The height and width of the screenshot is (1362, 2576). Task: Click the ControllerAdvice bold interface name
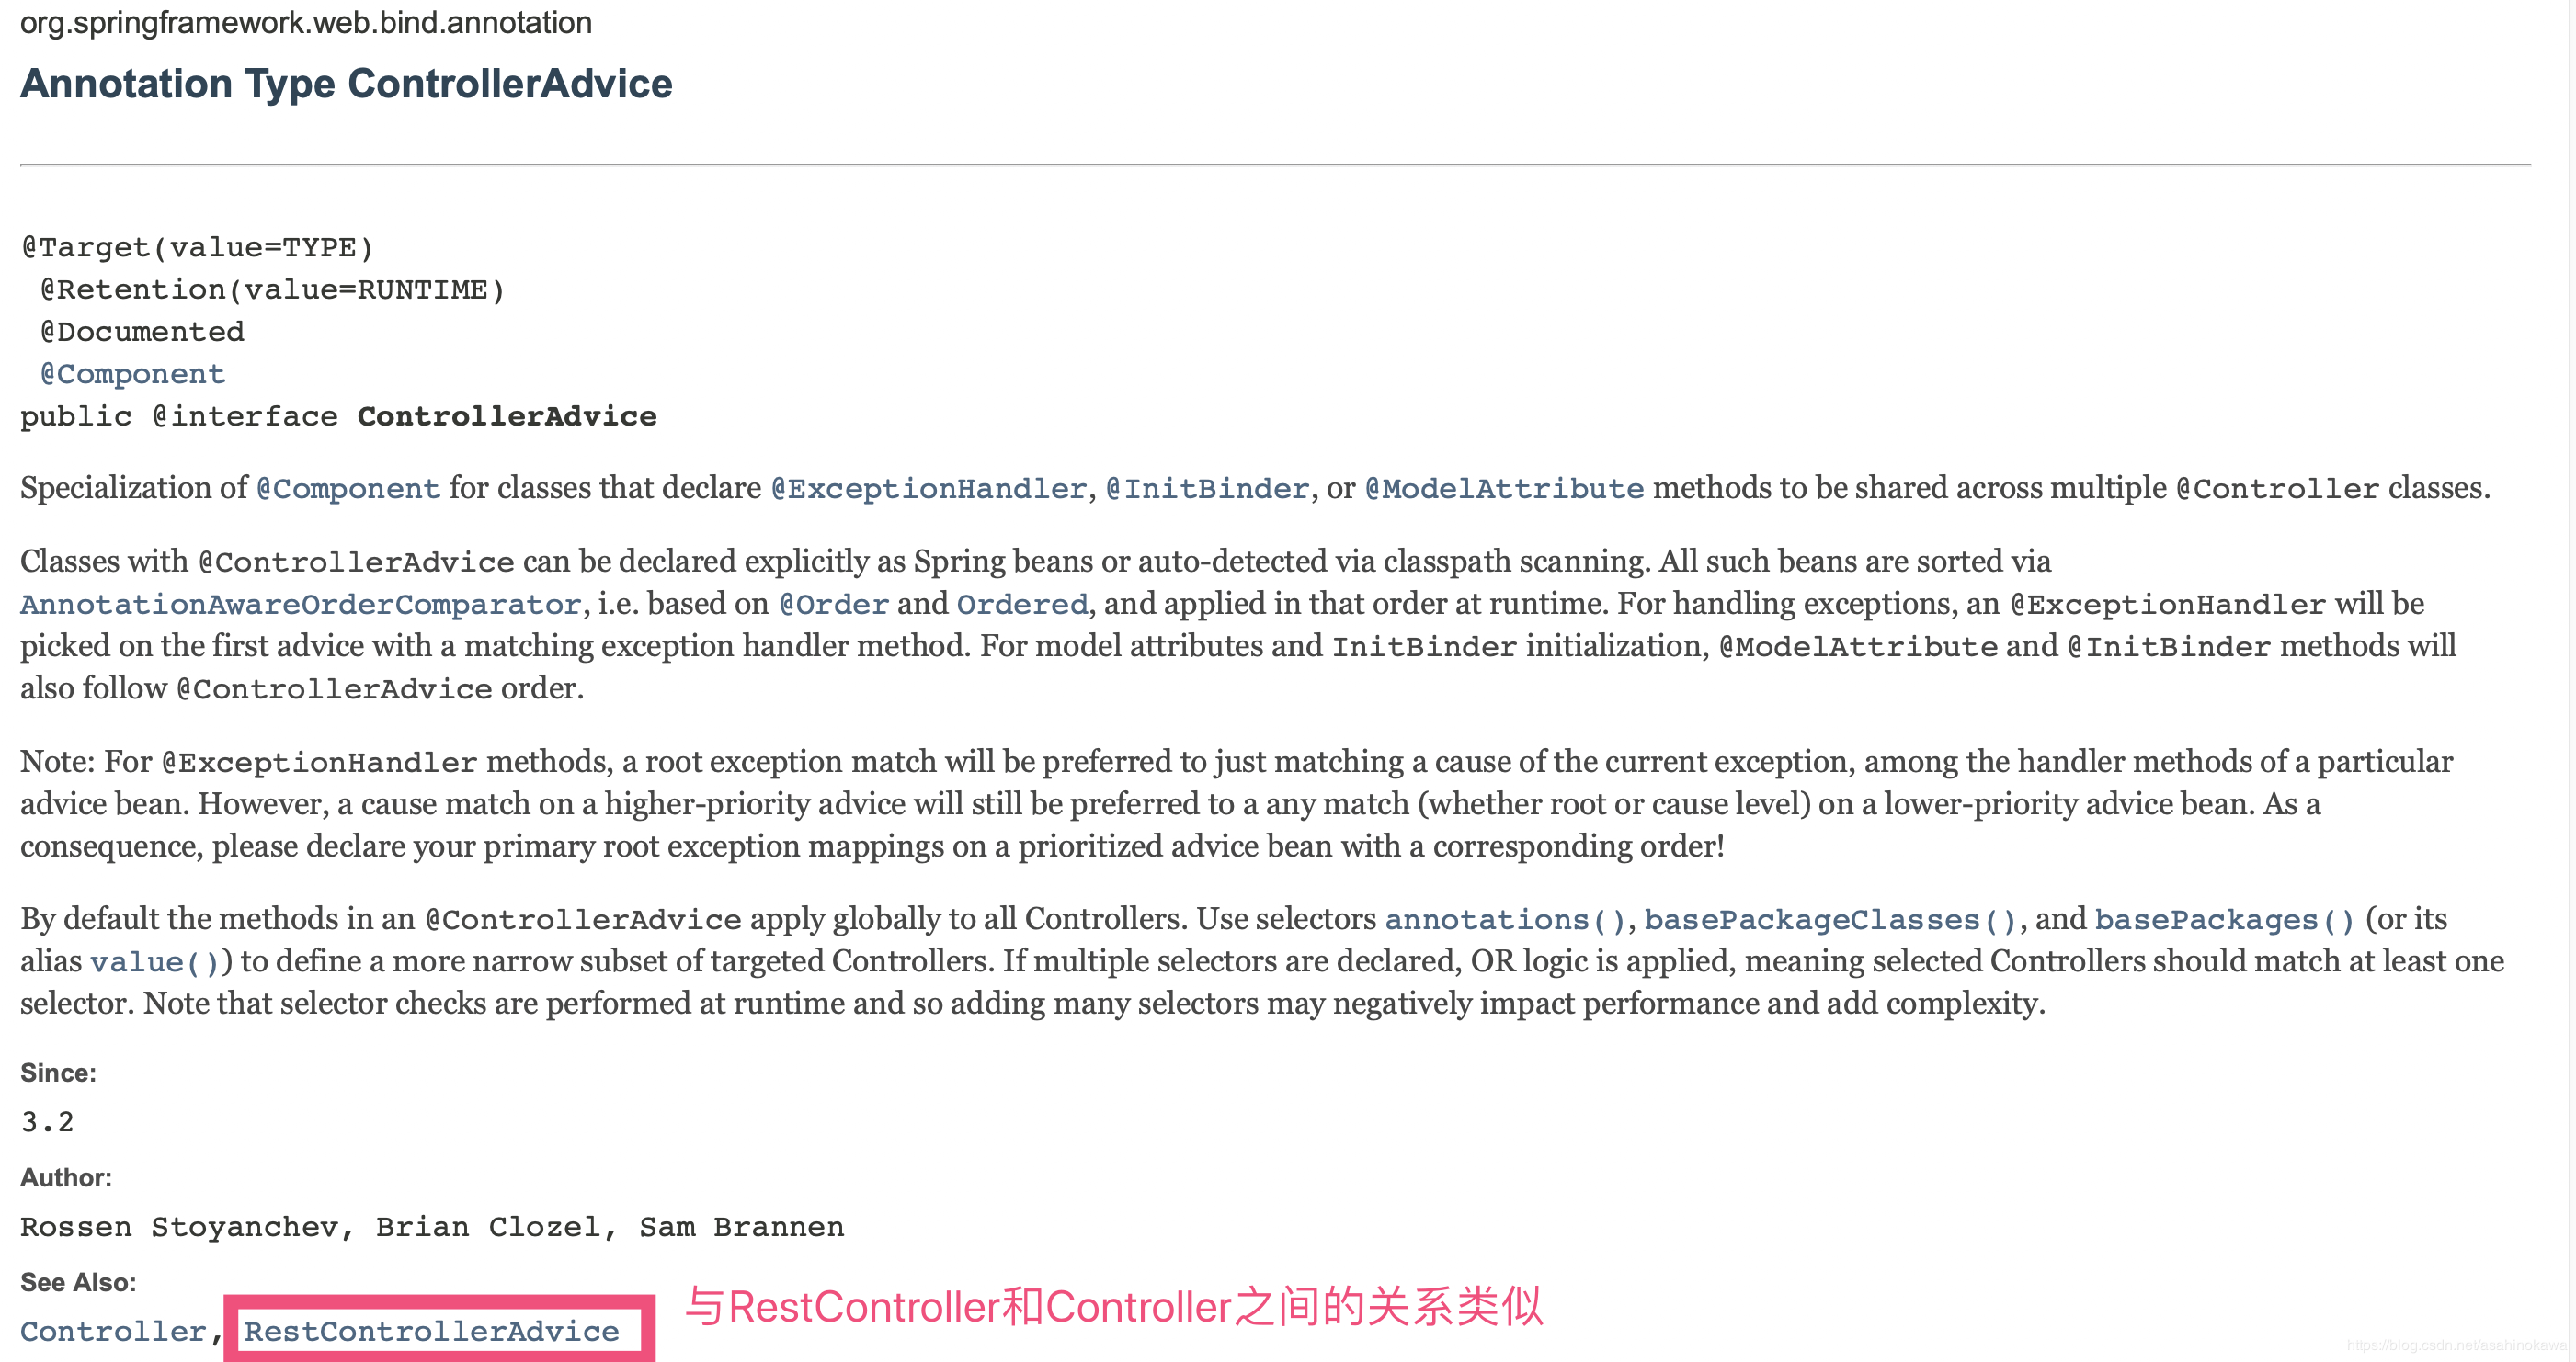[507, 416]
